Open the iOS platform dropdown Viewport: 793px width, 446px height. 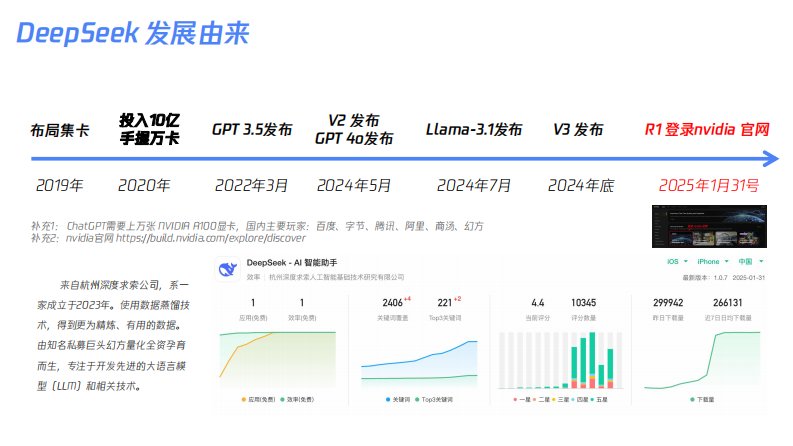[677, 261]
